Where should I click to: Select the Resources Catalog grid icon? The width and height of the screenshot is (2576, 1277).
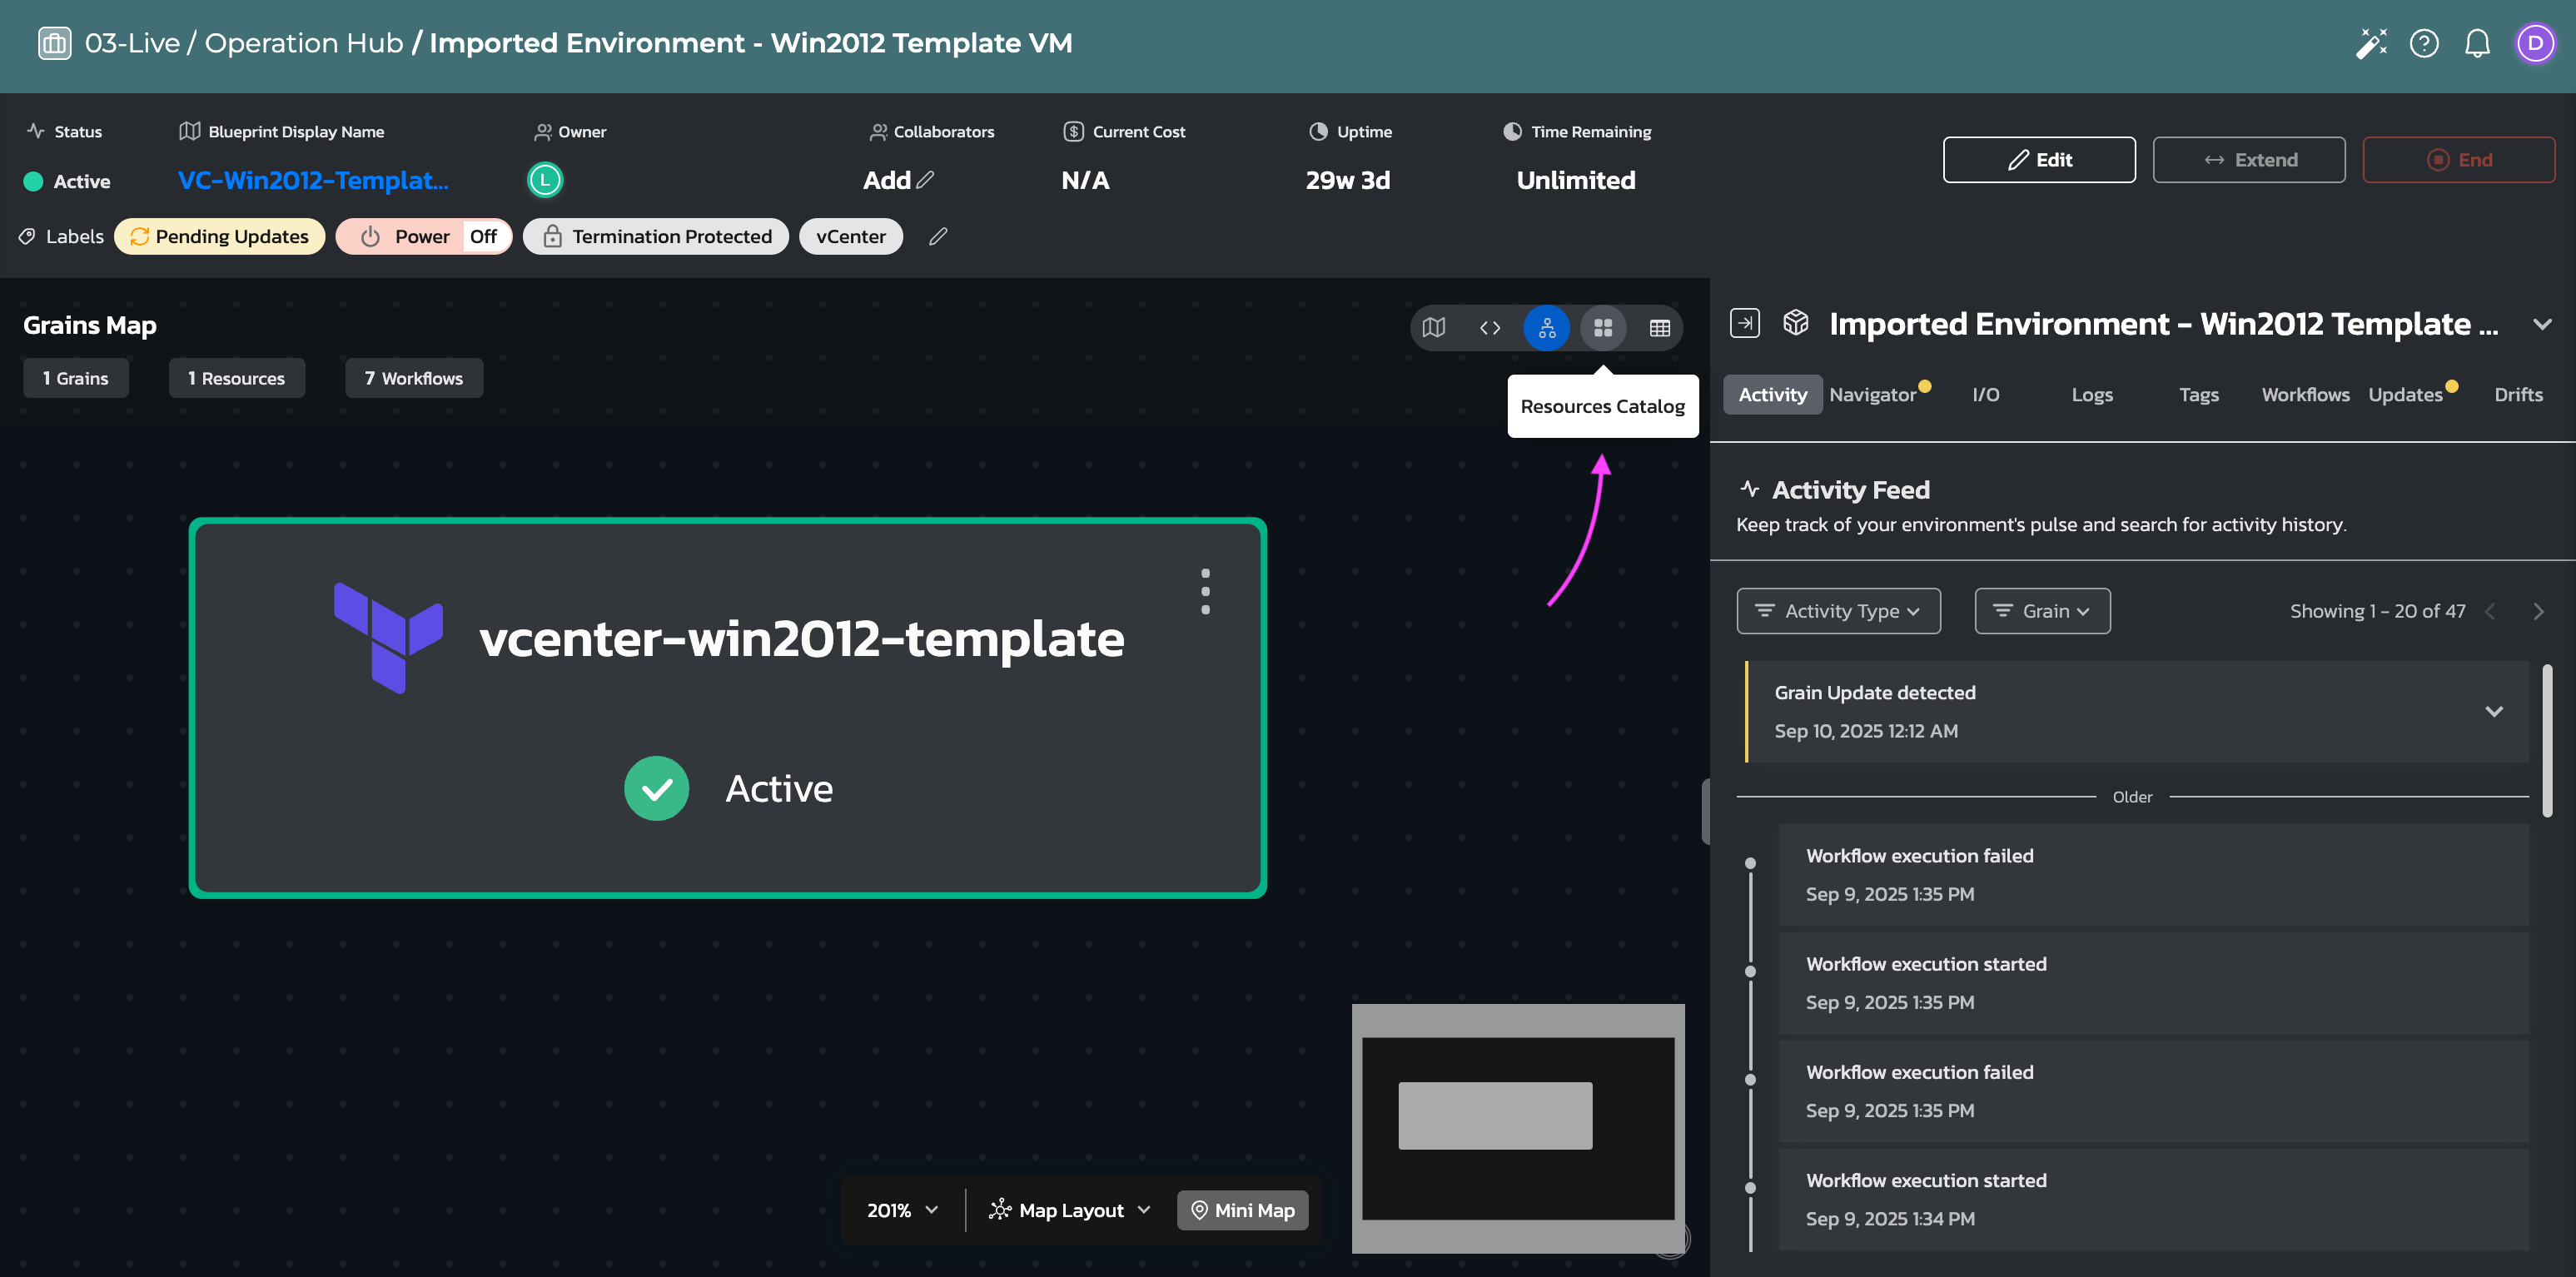[x=1603, y=328]
